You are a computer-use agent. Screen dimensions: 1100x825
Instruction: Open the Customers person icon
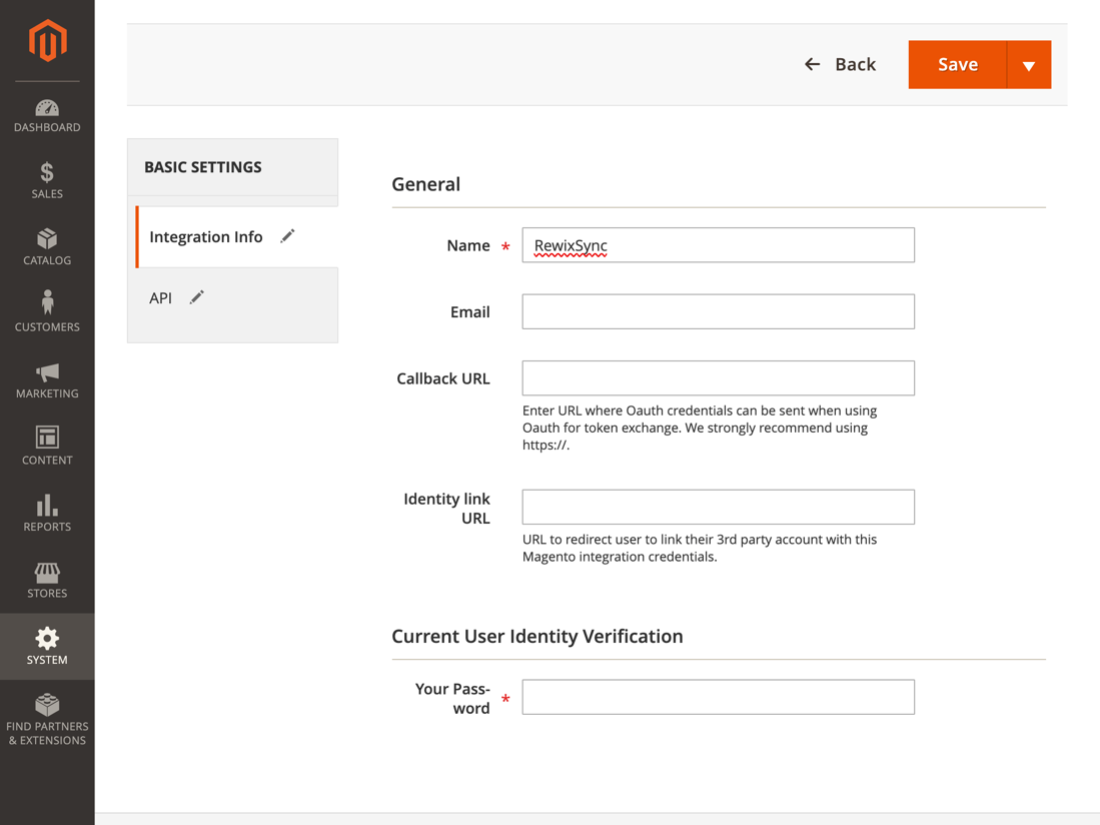pyautogui.click(x=47, y=303)
